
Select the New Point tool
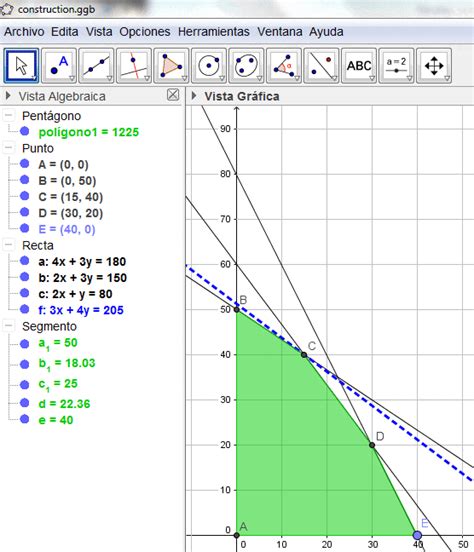[59, 66]
